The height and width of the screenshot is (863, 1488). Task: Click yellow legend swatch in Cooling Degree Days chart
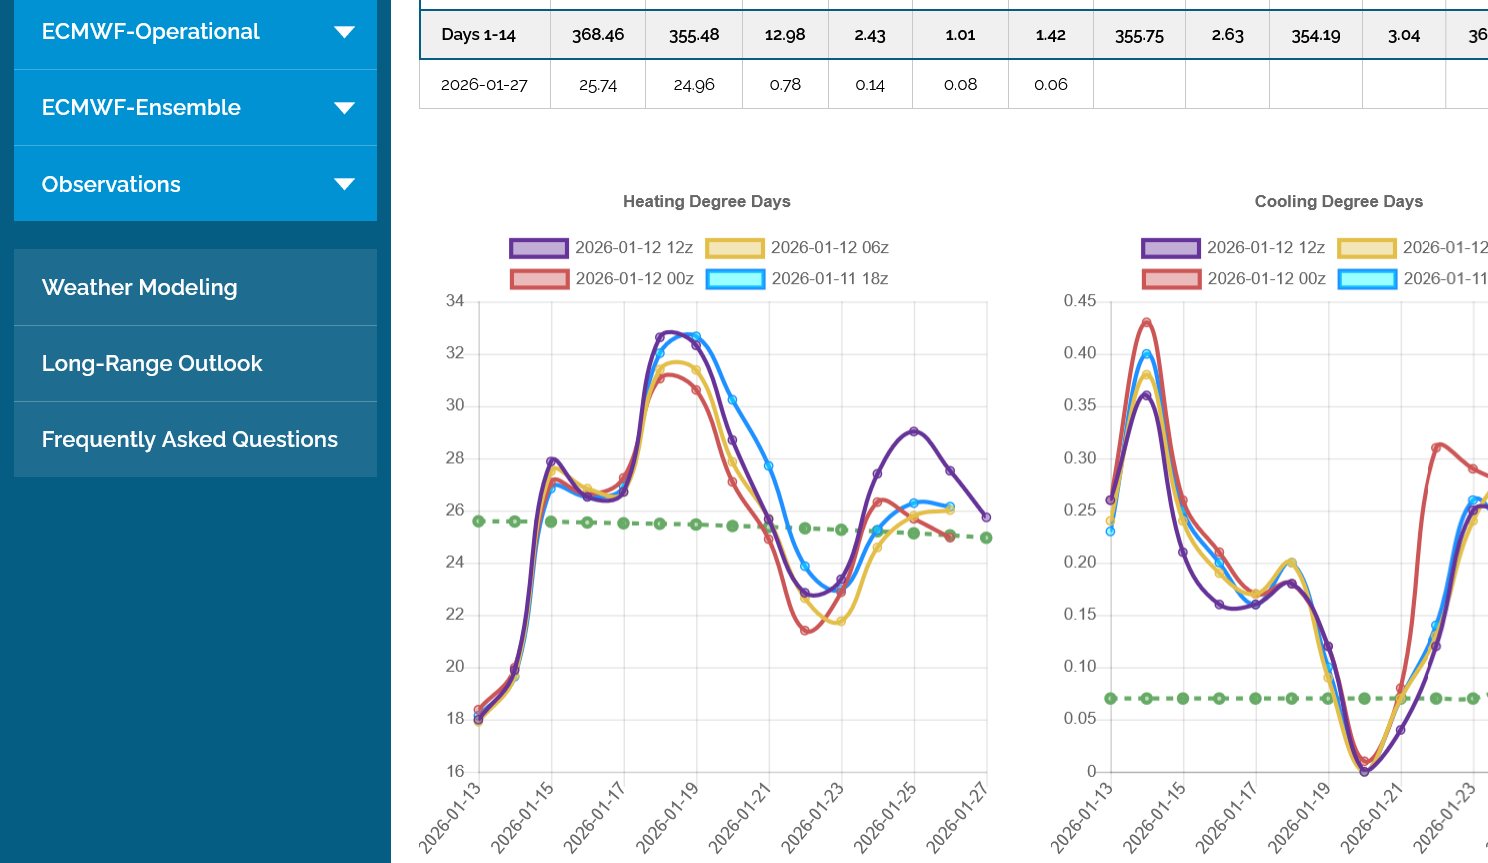coord(1367,248)
